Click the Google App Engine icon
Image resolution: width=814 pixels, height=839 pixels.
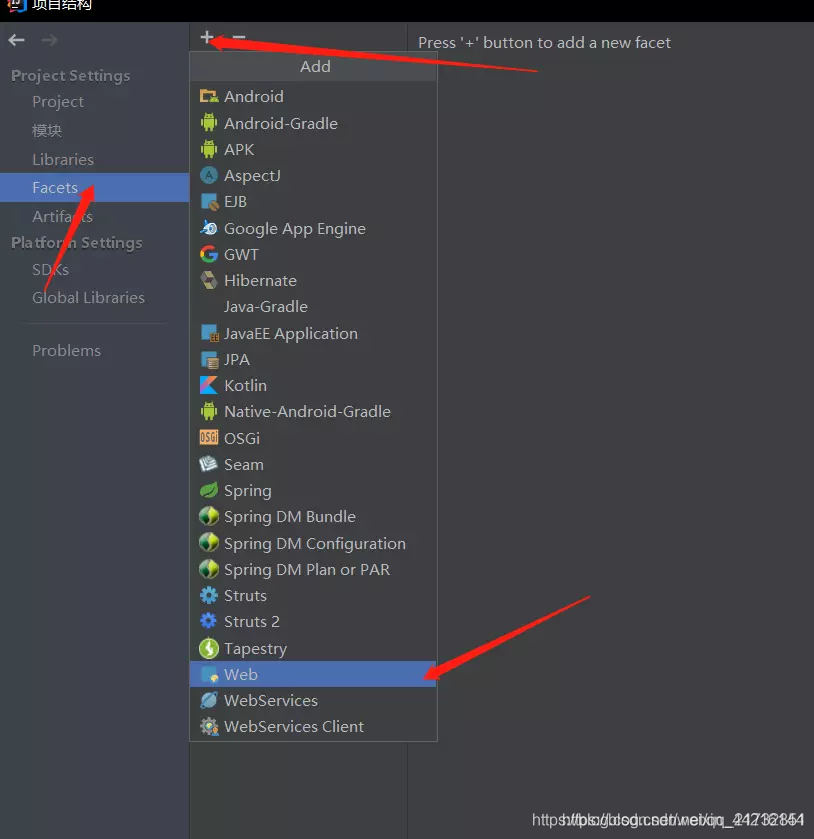coord(209,228)
